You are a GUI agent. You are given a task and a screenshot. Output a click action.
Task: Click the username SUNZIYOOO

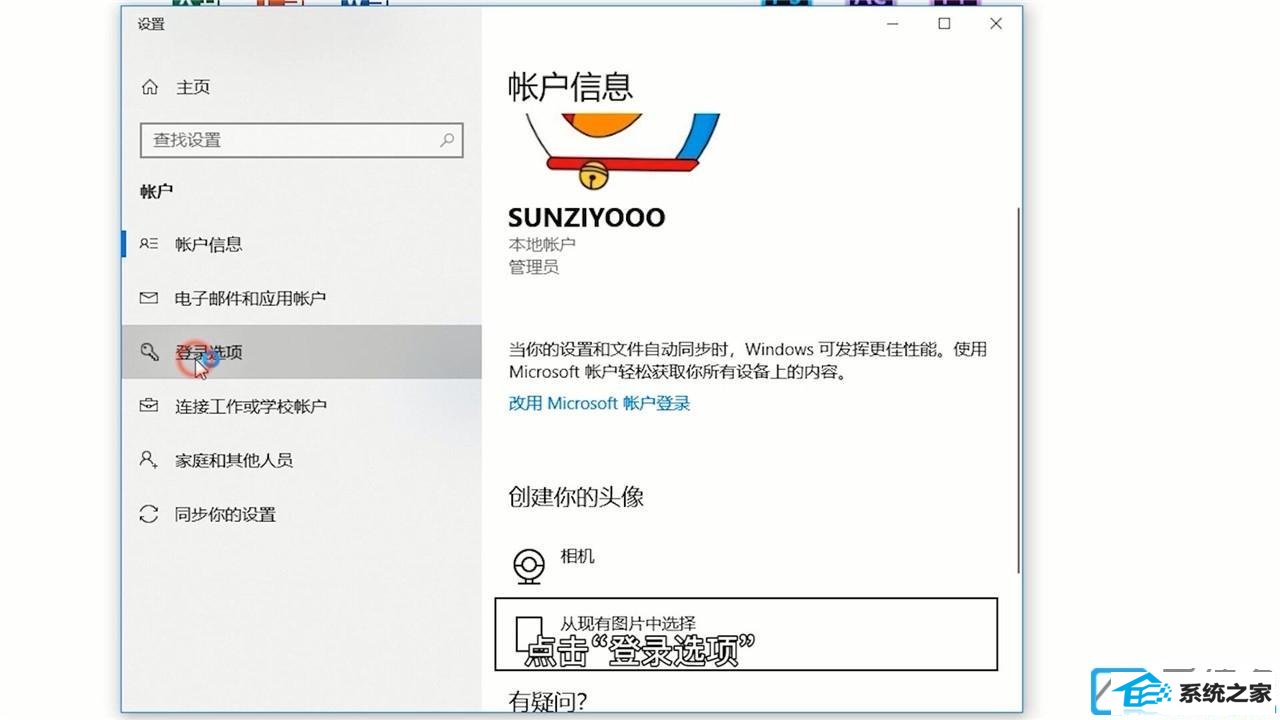pos(587,217)
